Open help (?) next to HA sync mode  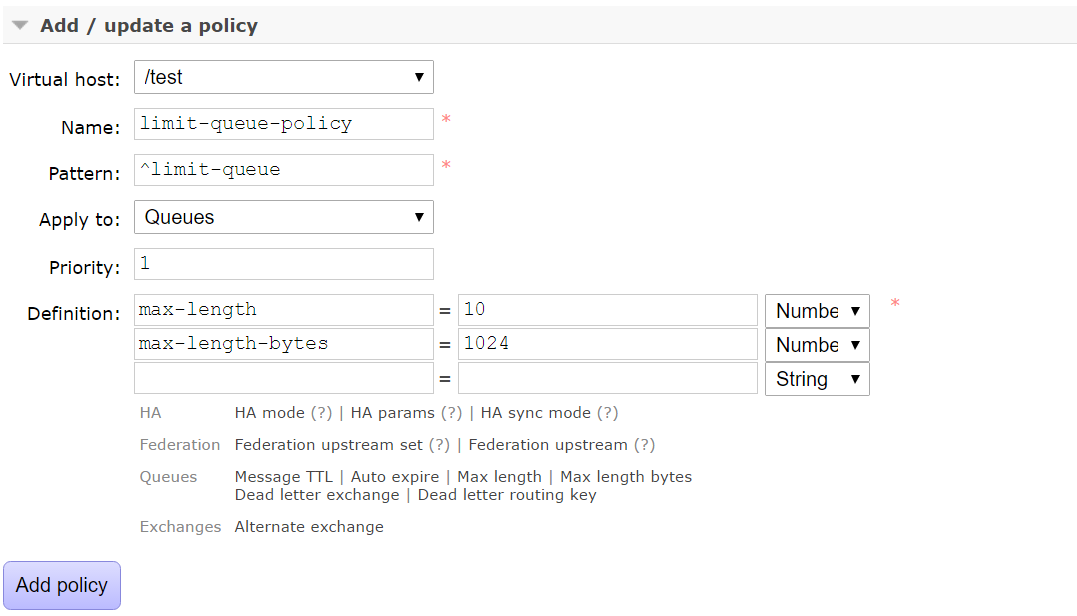(x=607, y=413)
